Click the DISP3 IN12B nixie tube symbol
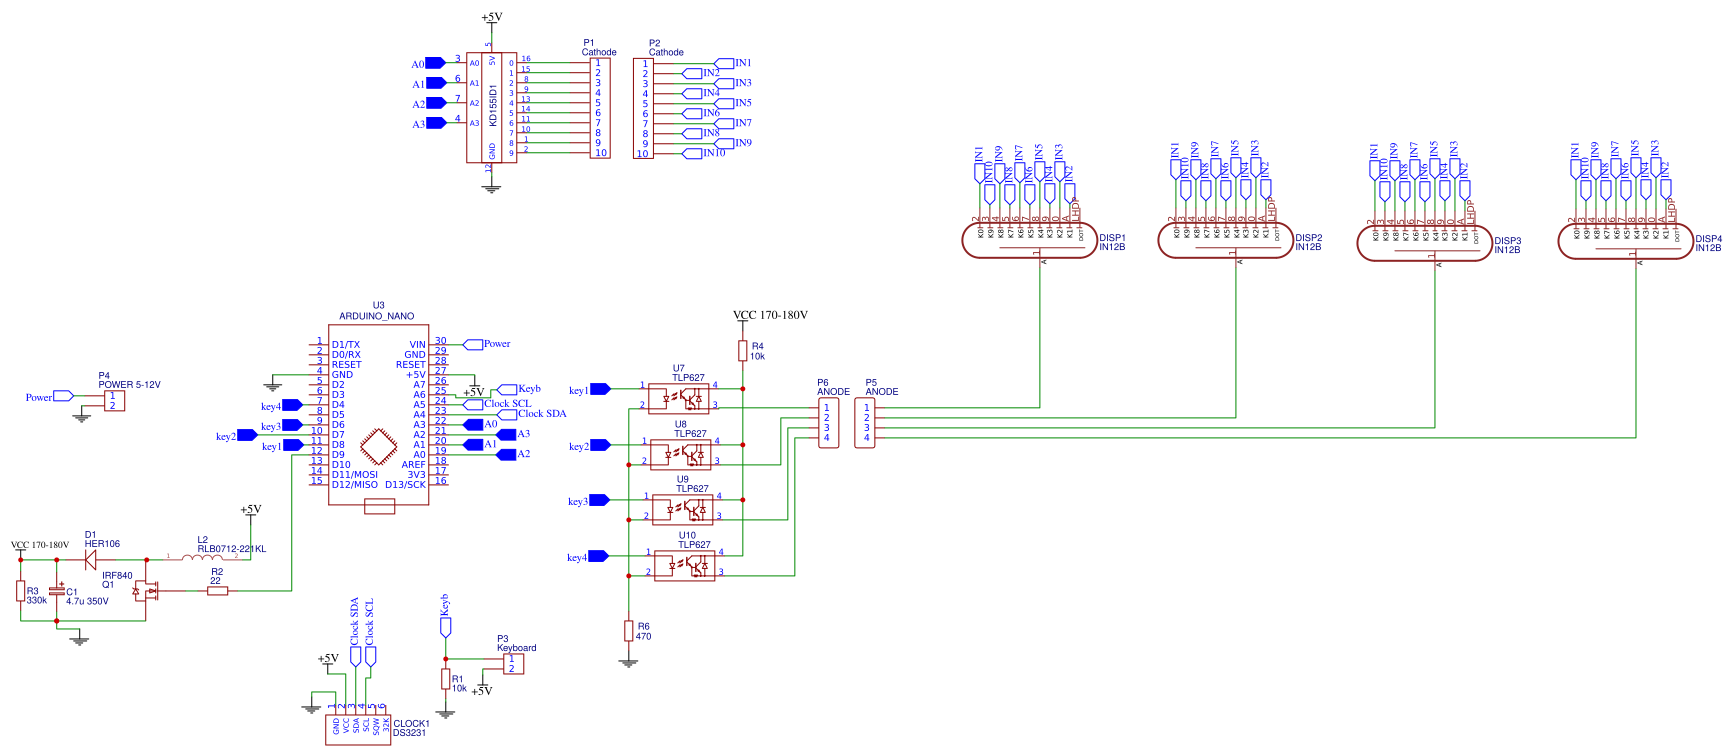1733x755 pixels. (x=1425, y=243)
